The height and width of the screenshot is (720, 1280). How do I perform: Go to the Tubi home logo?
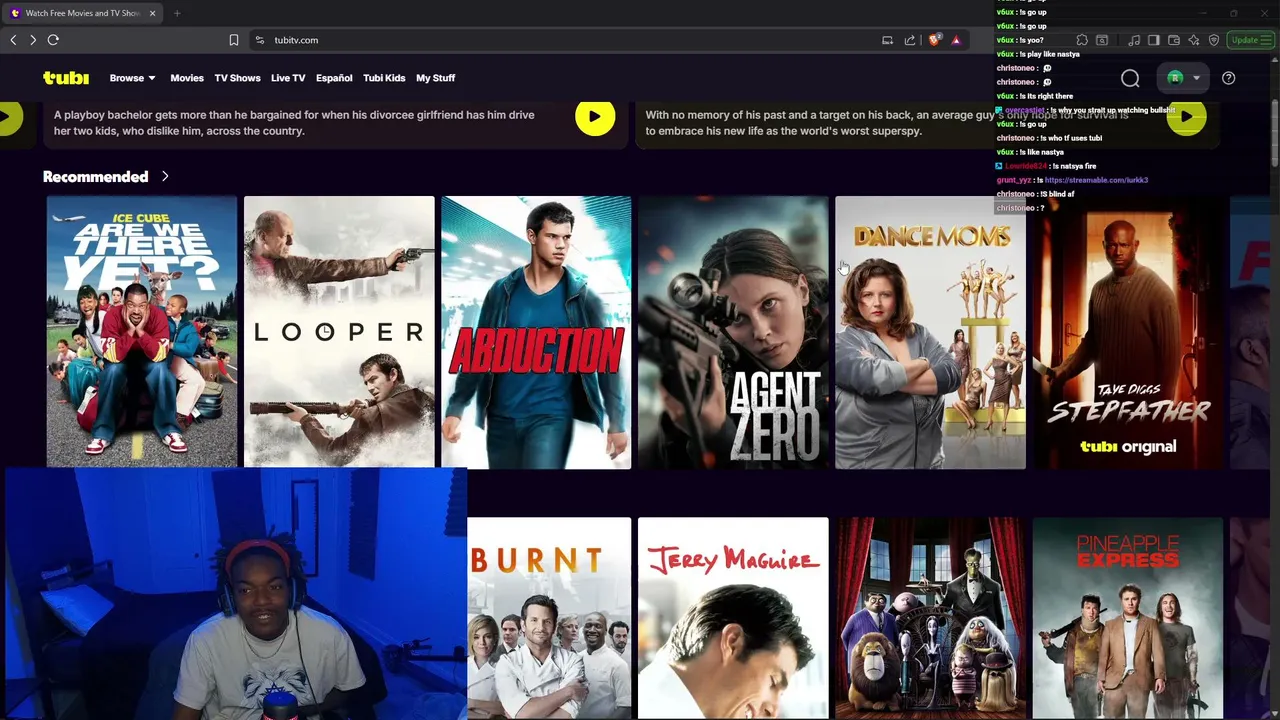point(66,78)
